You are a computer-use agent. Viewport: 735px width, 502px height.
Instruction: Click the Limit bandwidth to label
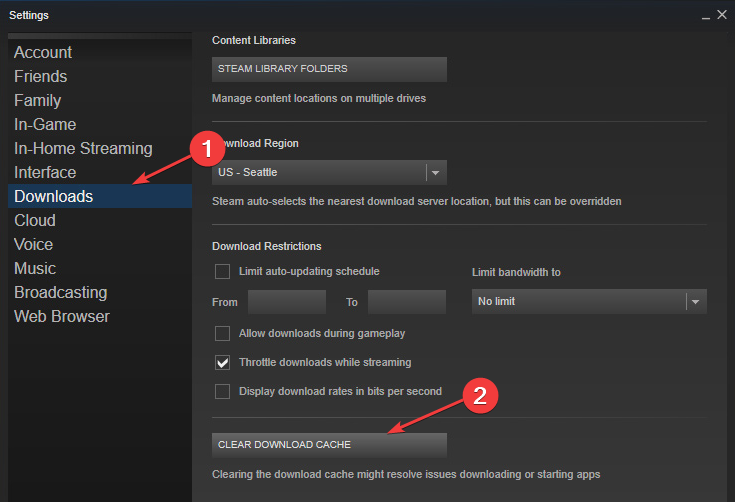[516, 272]
